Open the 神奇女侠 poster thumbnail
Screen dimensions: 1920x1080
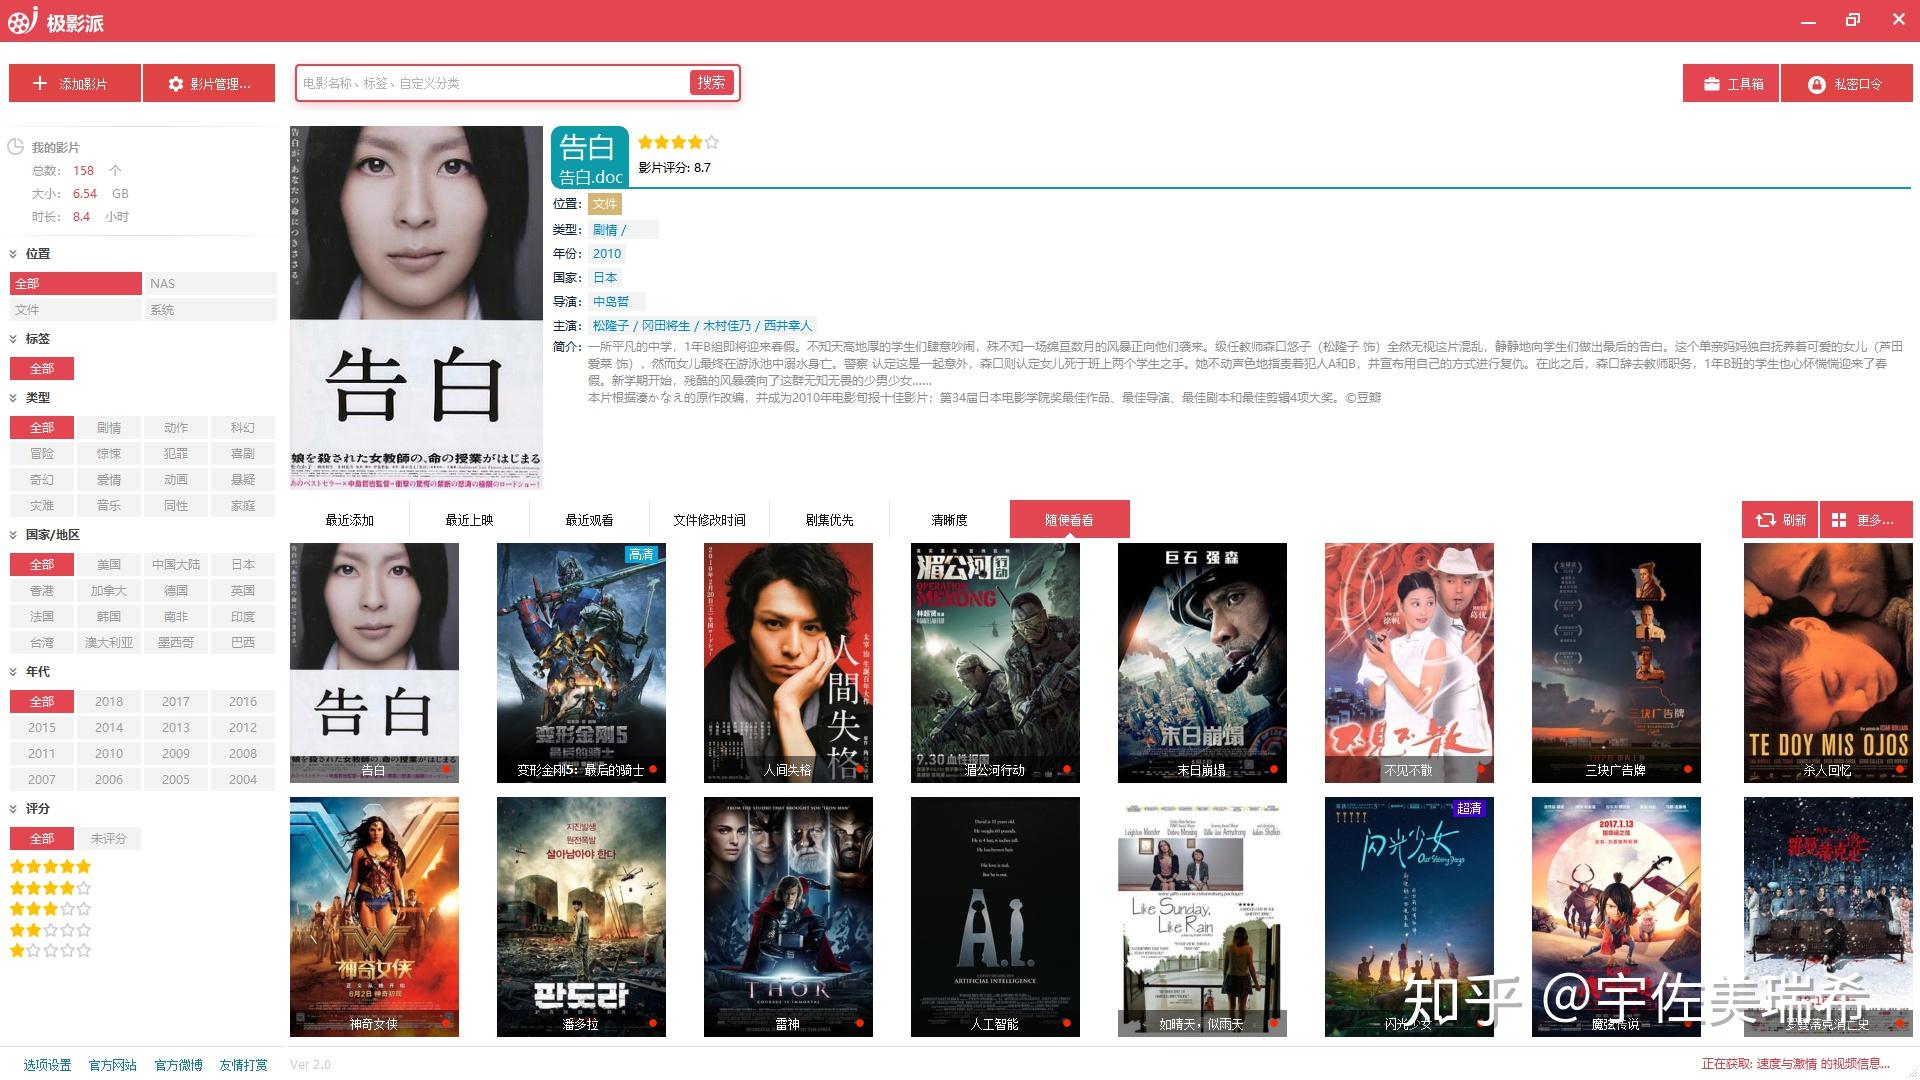click(x=374, y=917)
